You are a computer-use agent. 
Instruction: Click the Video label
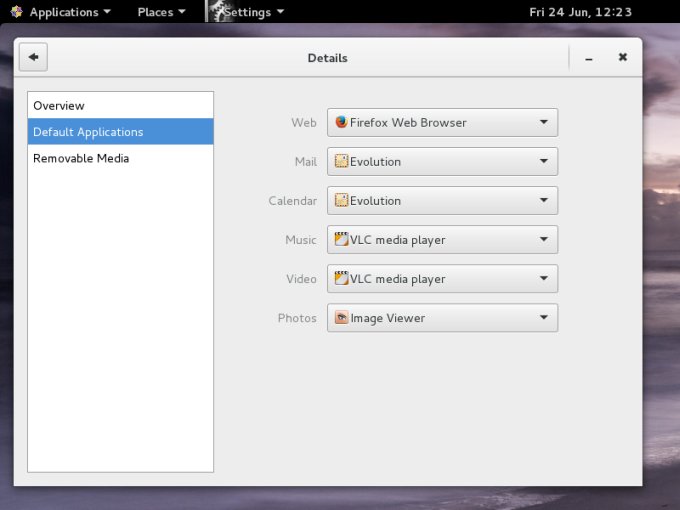(301, 278)
